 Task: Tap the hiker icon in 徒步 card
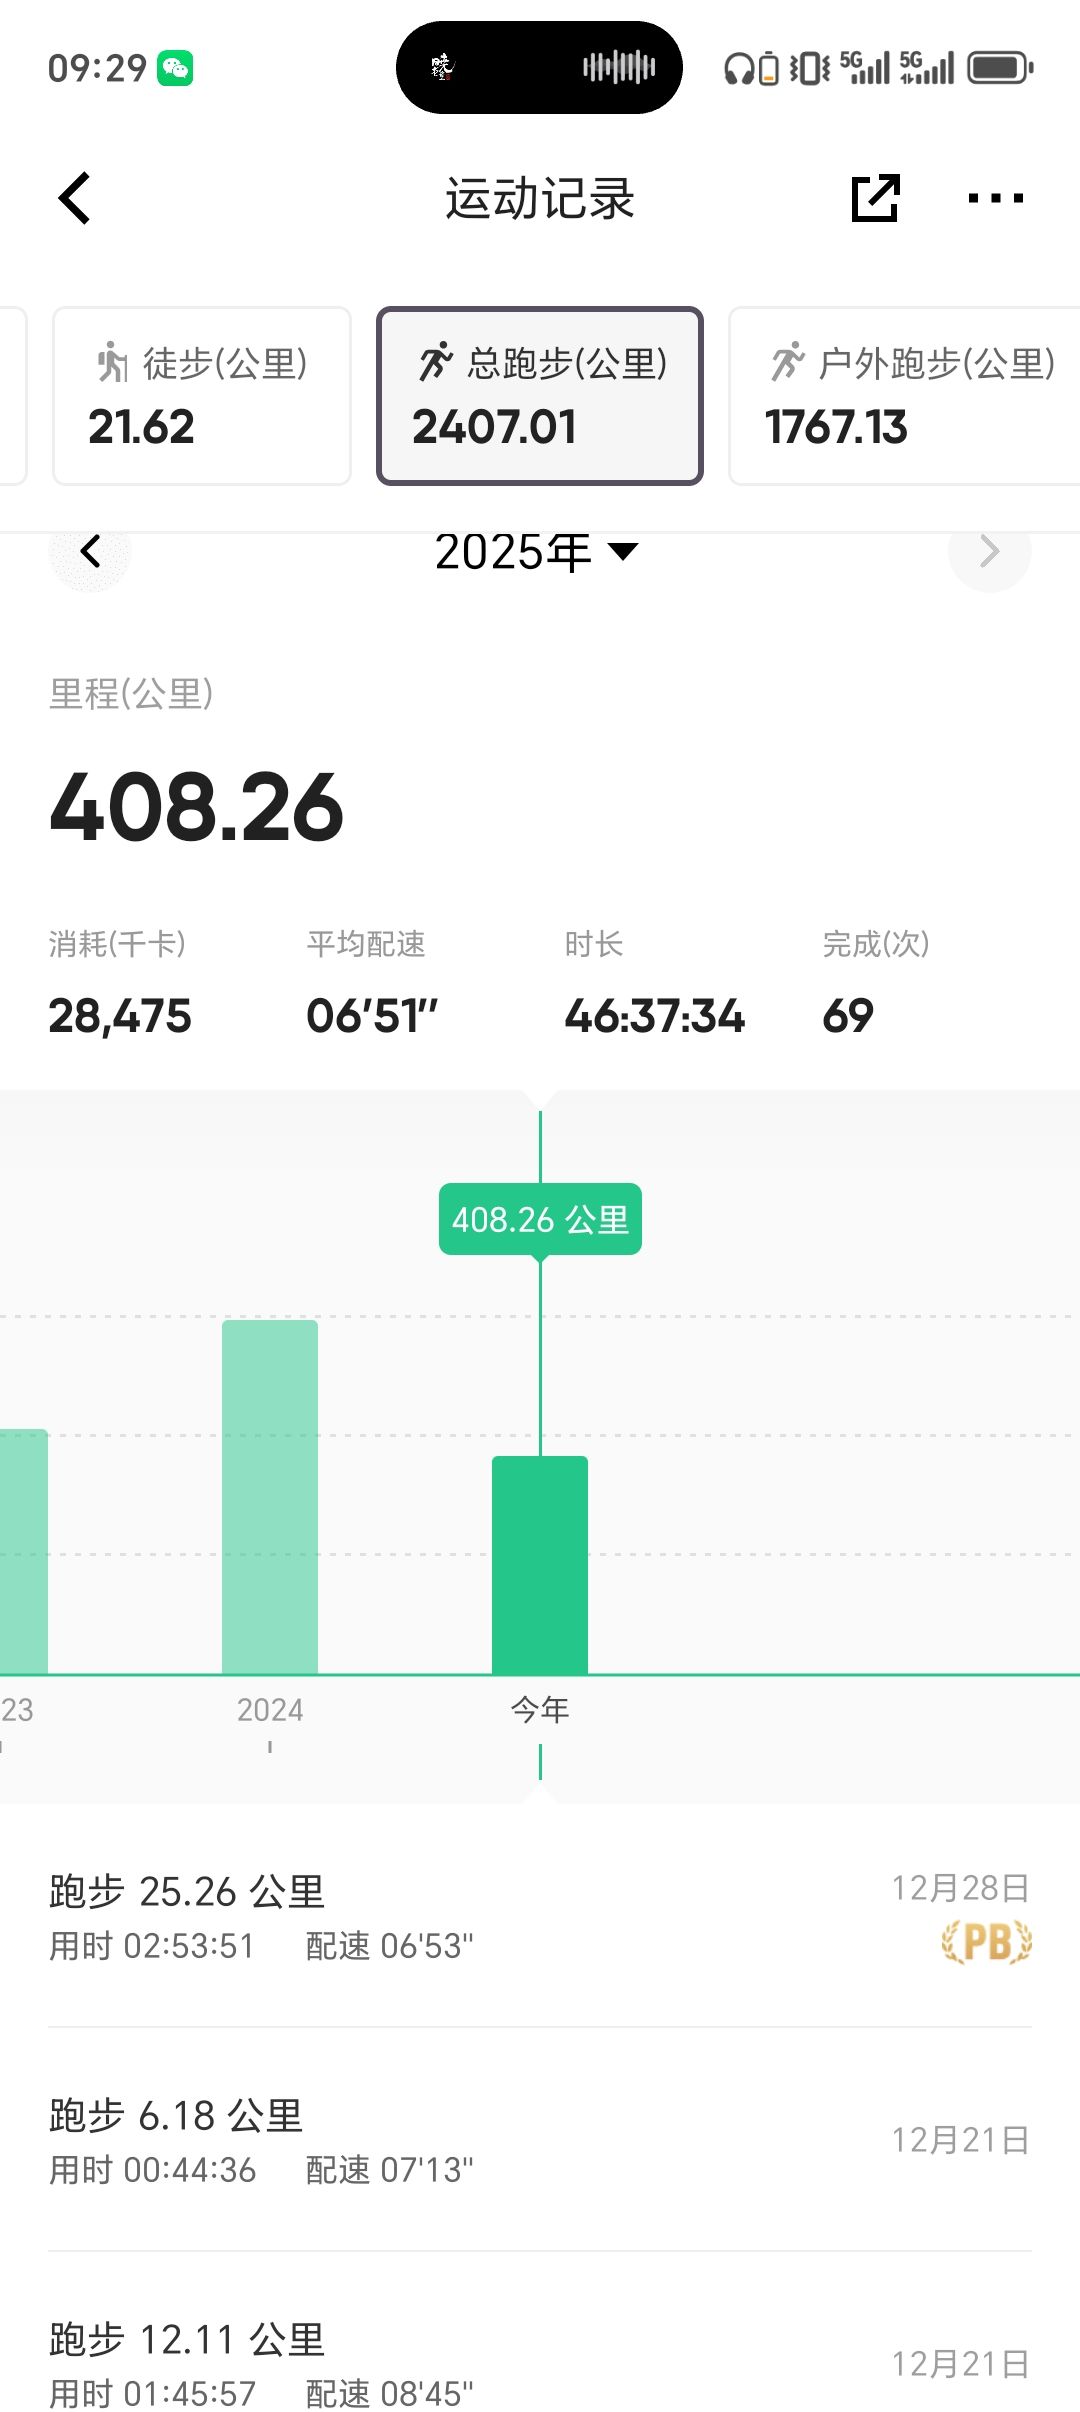tap(112, 362)
